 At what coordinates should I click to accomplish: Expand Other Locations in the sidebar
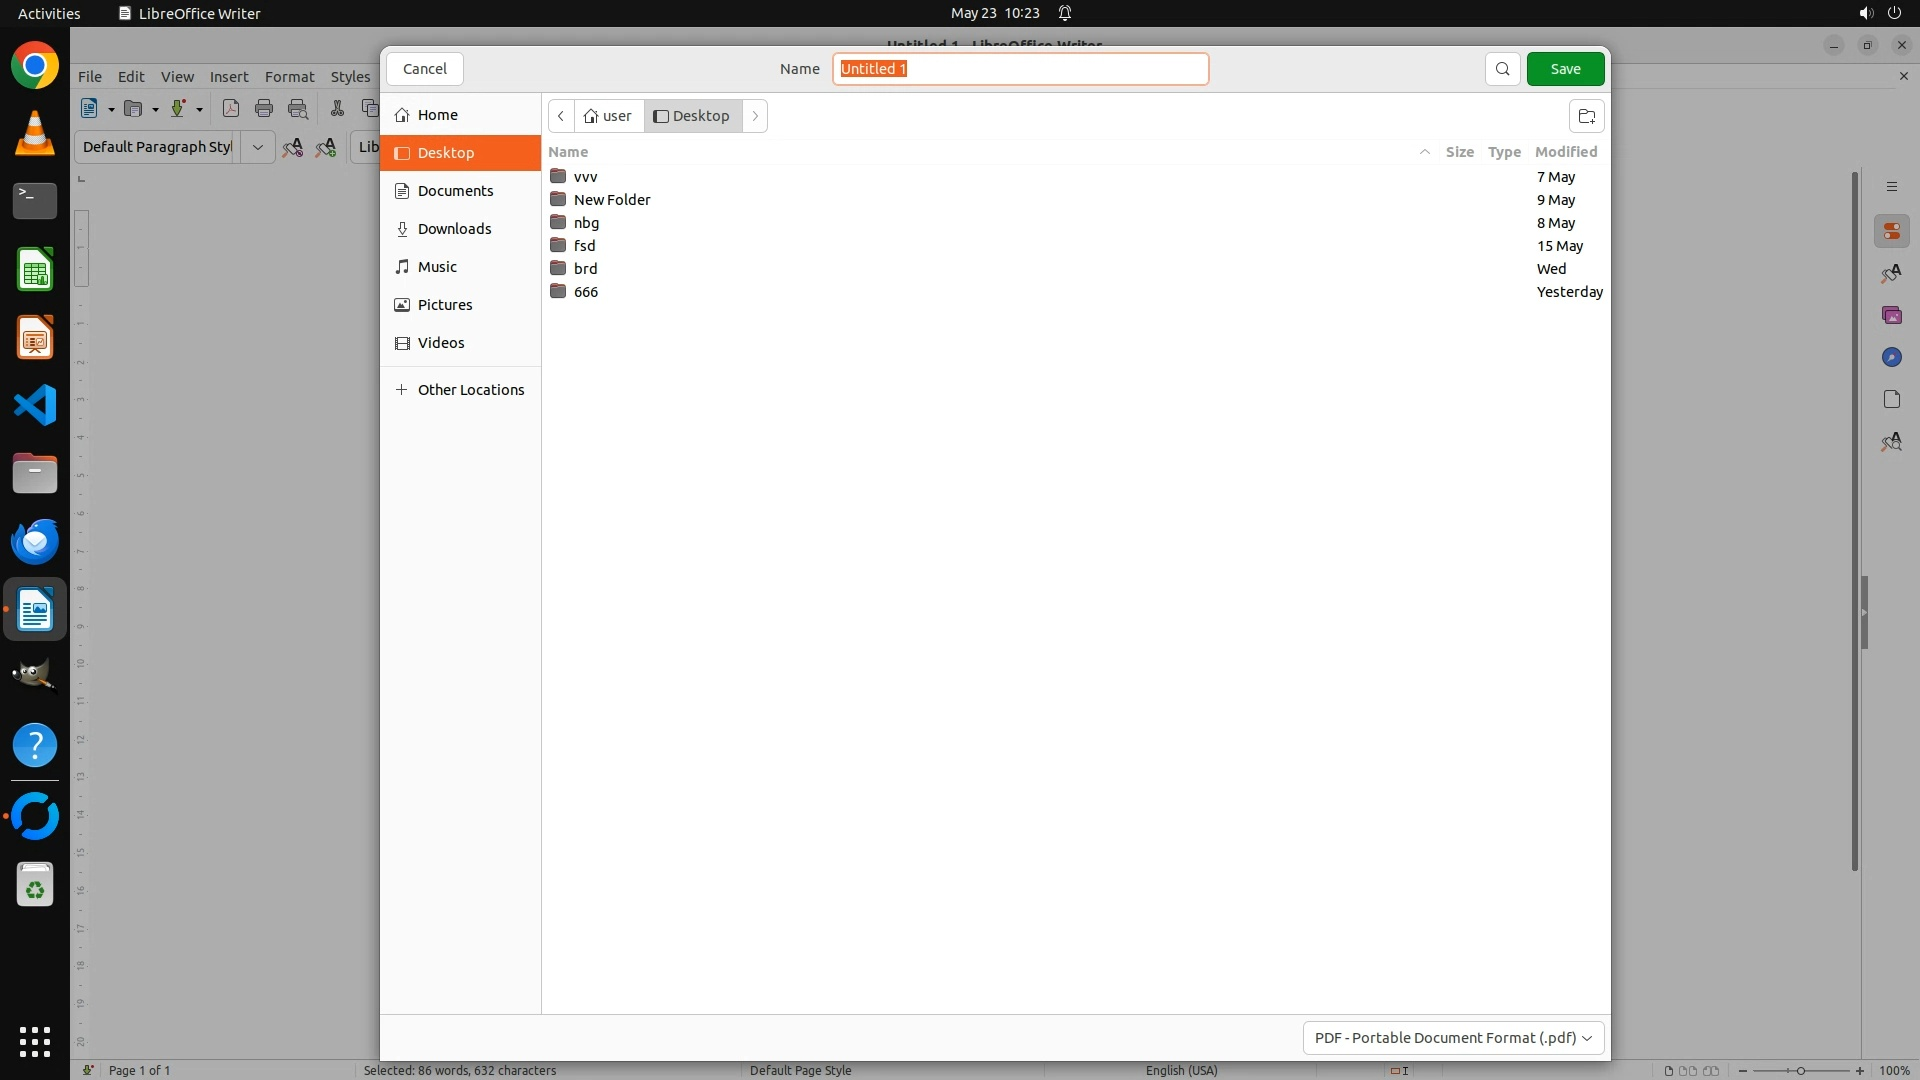[470, 390]
